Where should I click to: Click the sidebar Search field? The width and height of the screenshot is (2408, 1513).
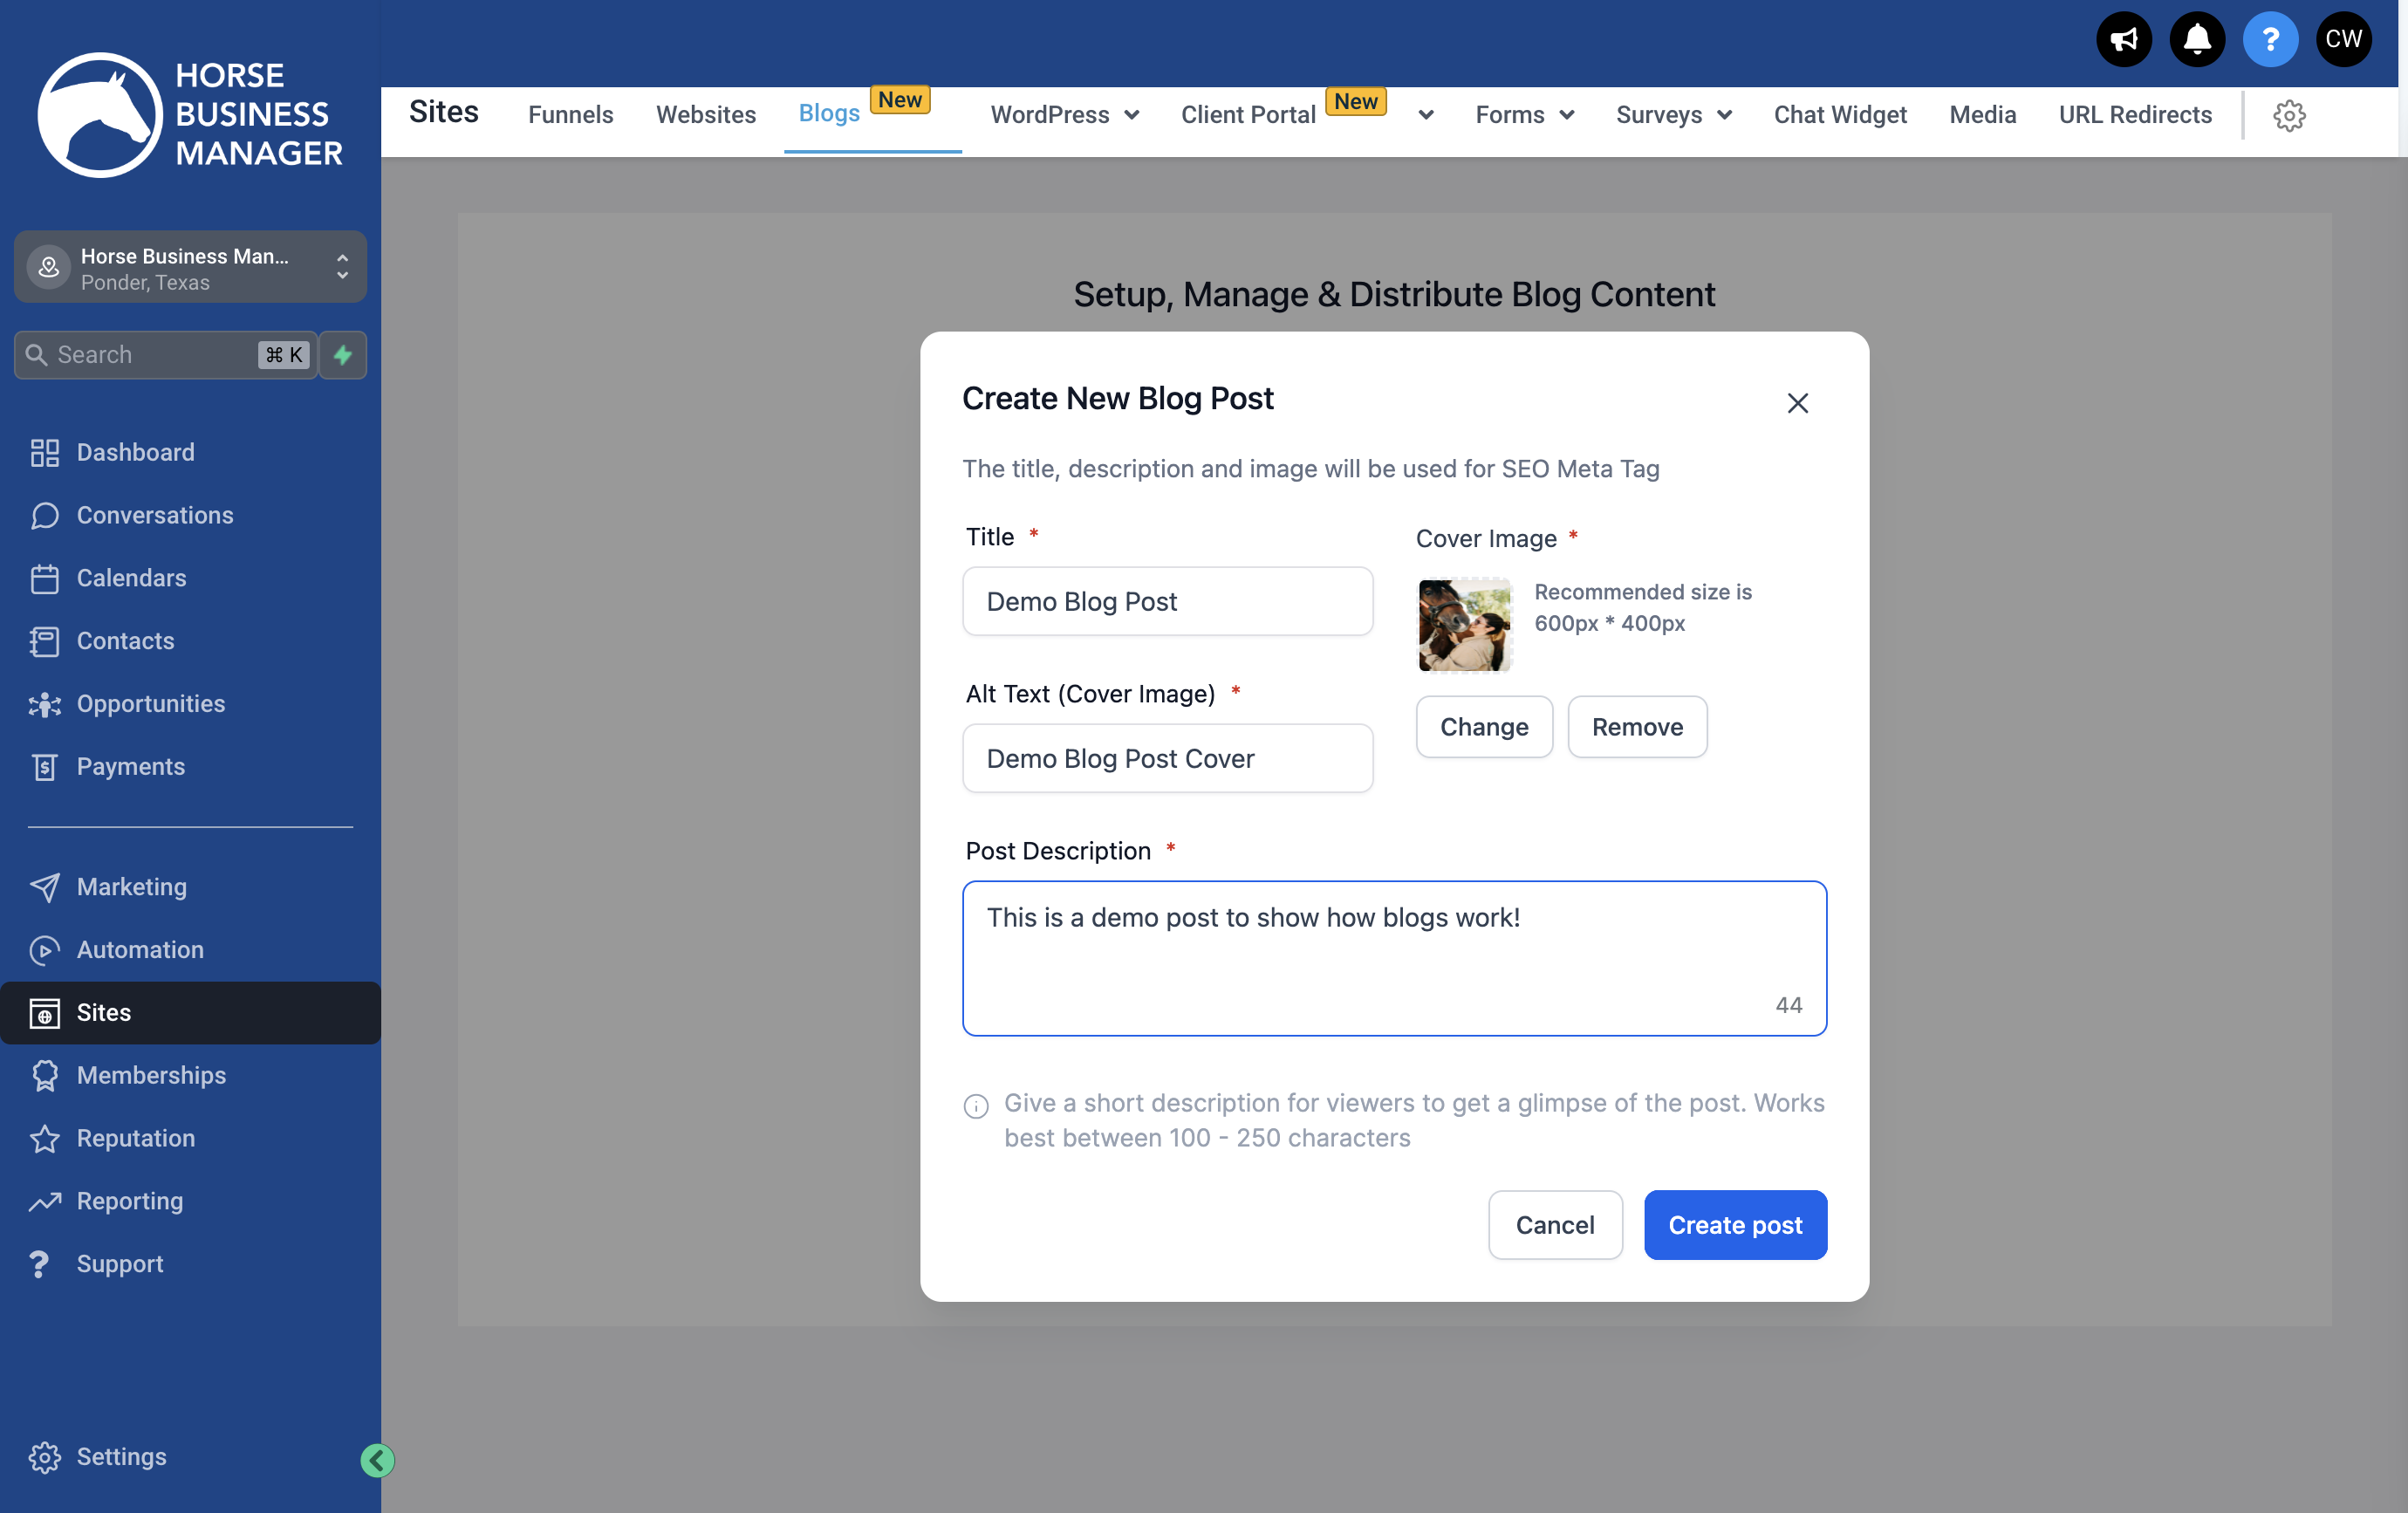tap(165, 354)
